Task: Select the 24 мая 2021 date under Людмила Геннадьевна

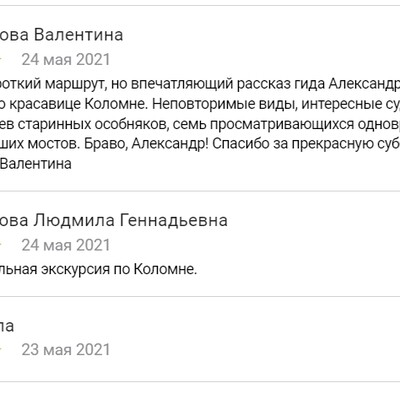Action: 66,245
